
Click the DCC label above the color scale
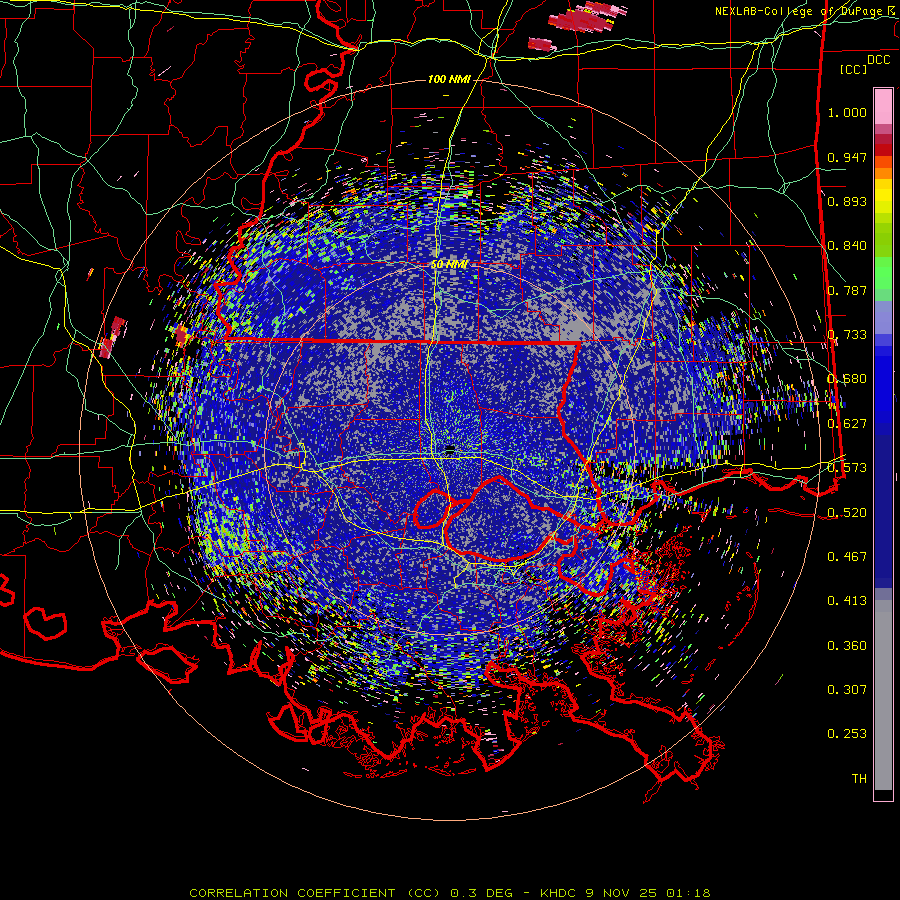878,60
